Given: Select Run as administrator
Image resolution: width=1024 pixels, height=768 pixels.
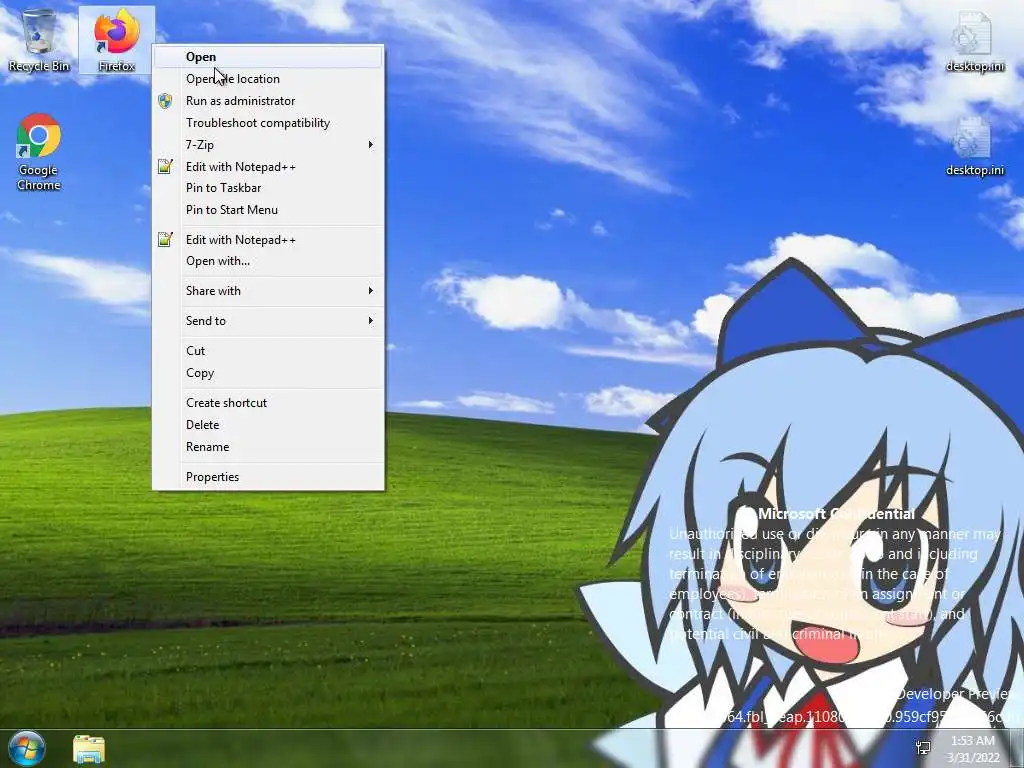Looking at the screenshot, I should (x=268, y=101).
